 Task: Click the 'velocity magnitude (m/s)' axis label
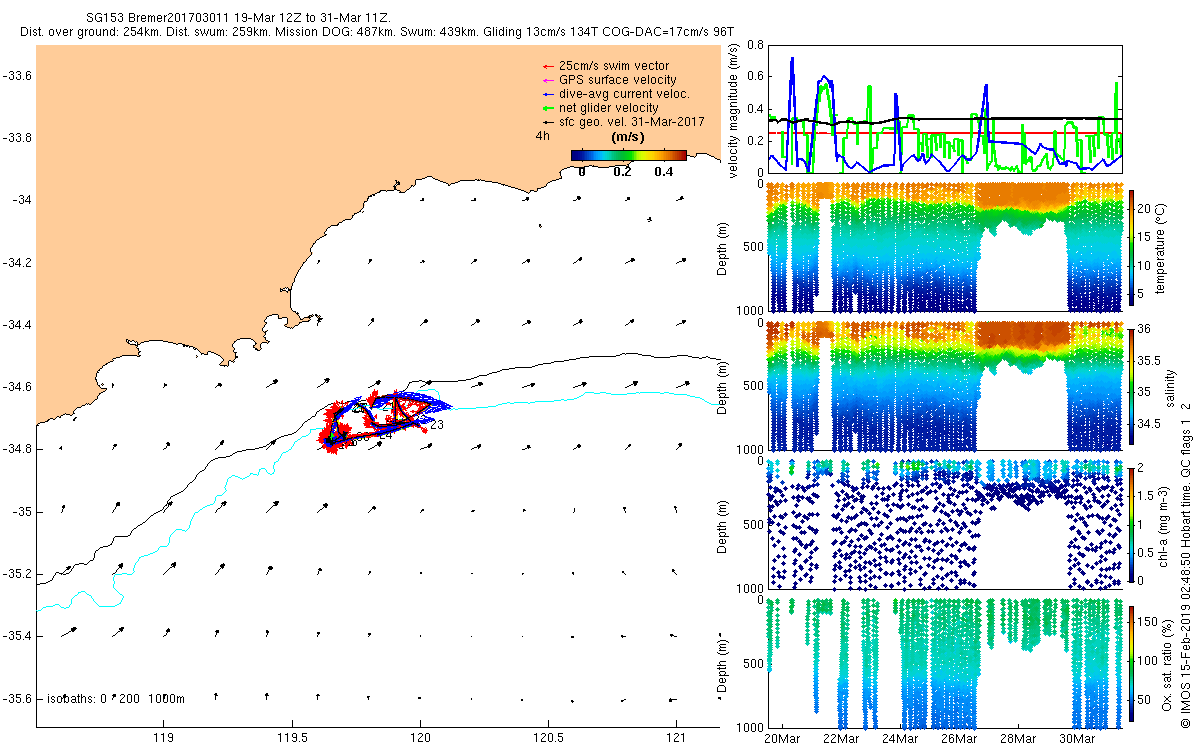(x=733, y=110)
